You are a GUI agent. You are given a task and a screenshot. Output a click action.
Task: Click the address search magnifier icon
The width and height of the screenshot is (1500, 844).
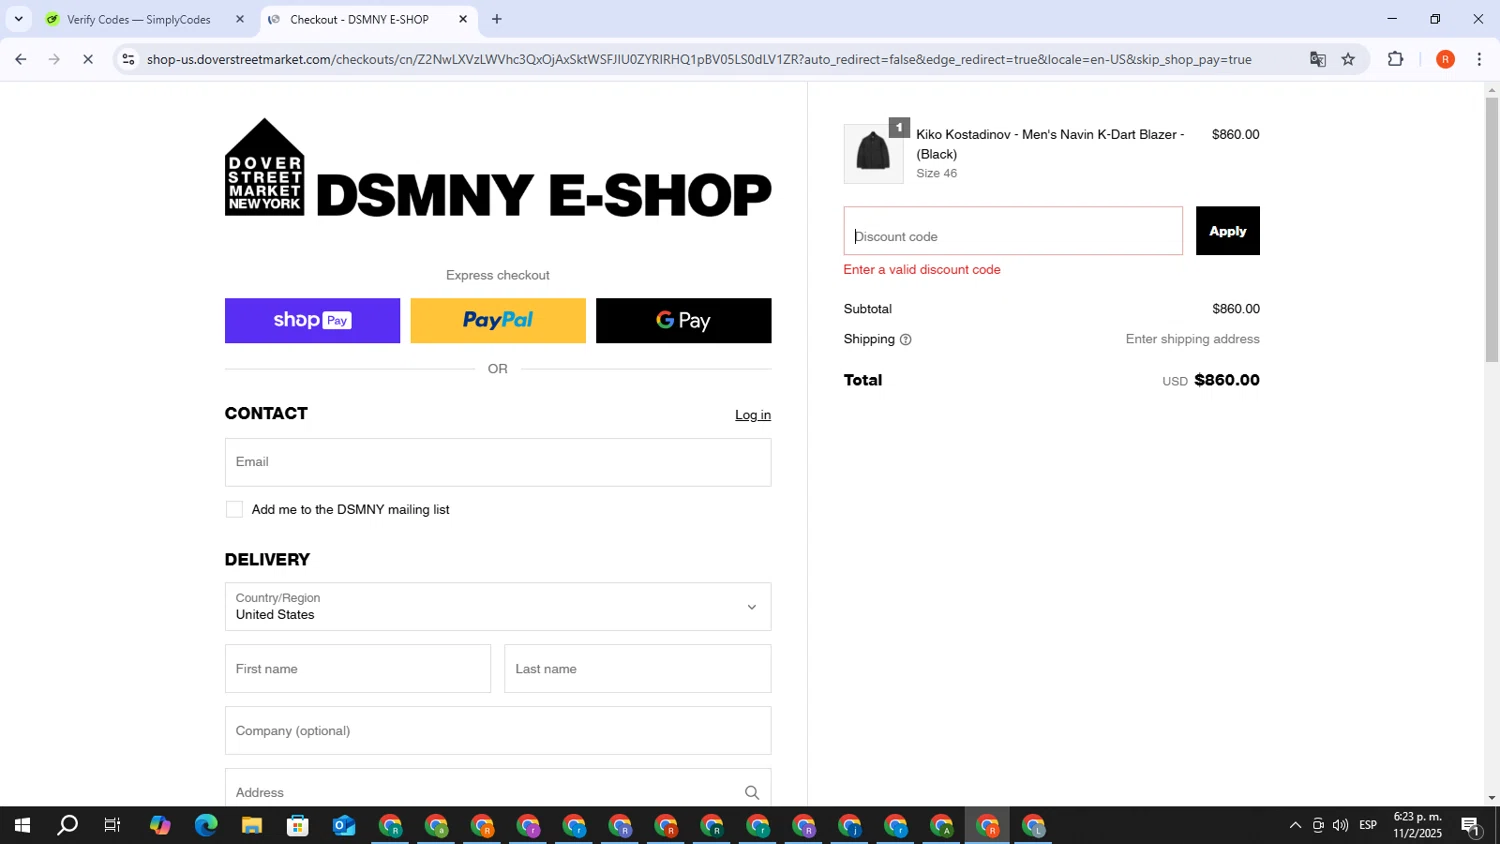click(752, 793)
